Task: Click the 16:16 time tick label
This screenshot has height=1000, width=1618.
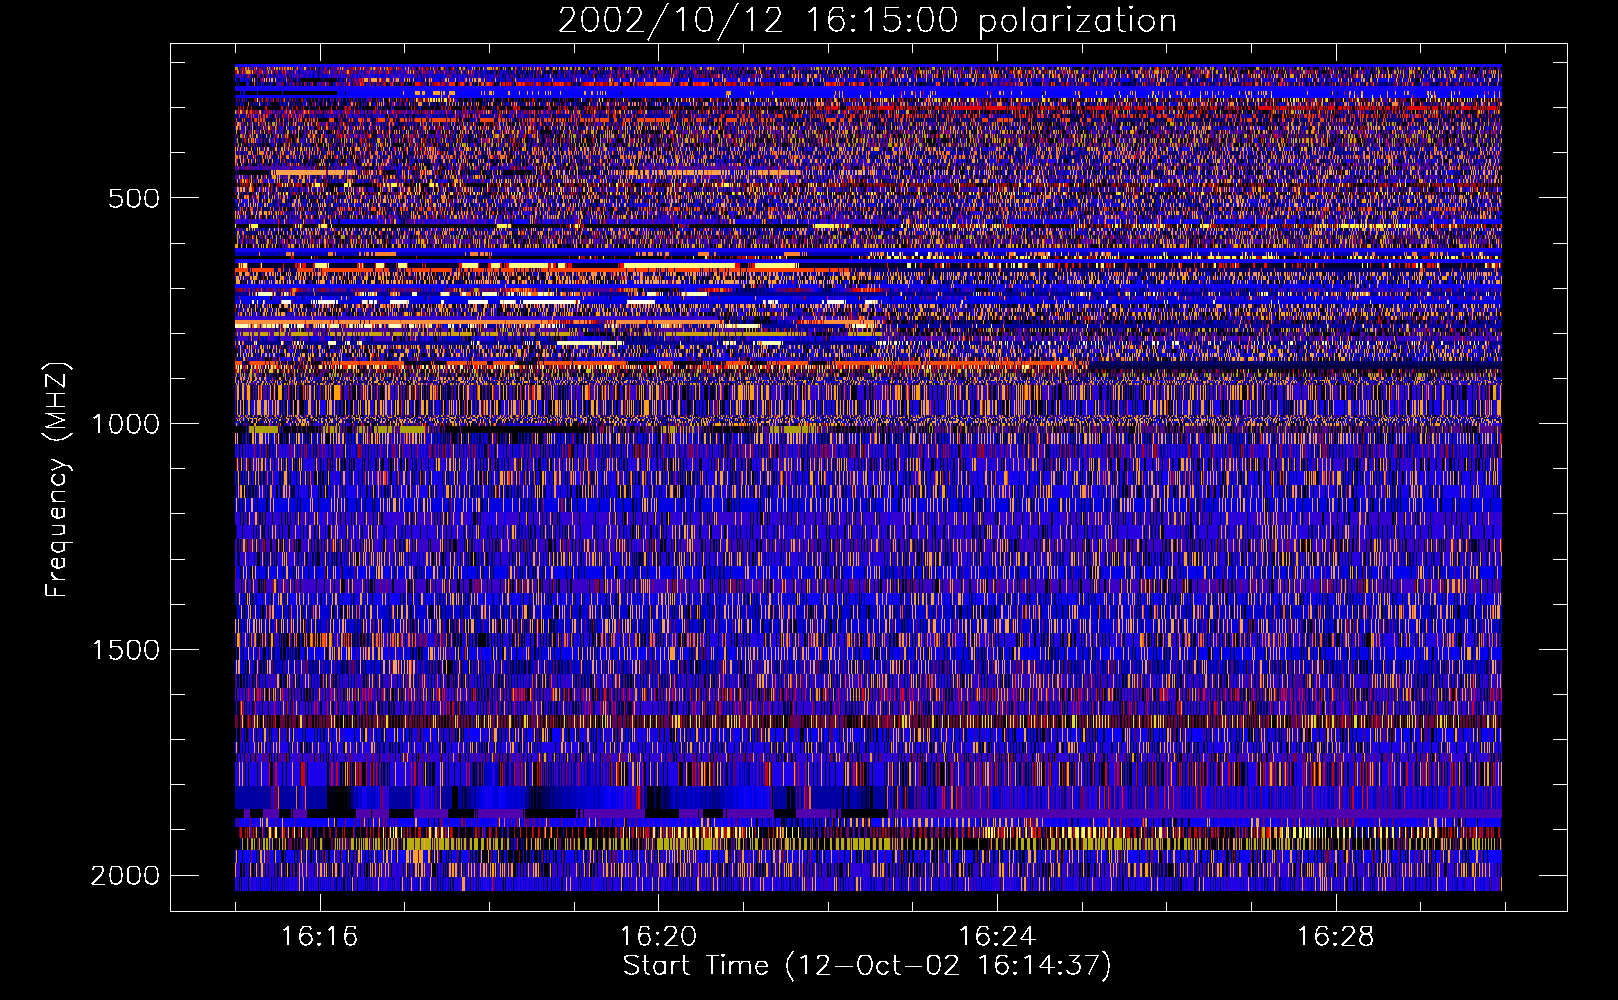Action: 319,937
